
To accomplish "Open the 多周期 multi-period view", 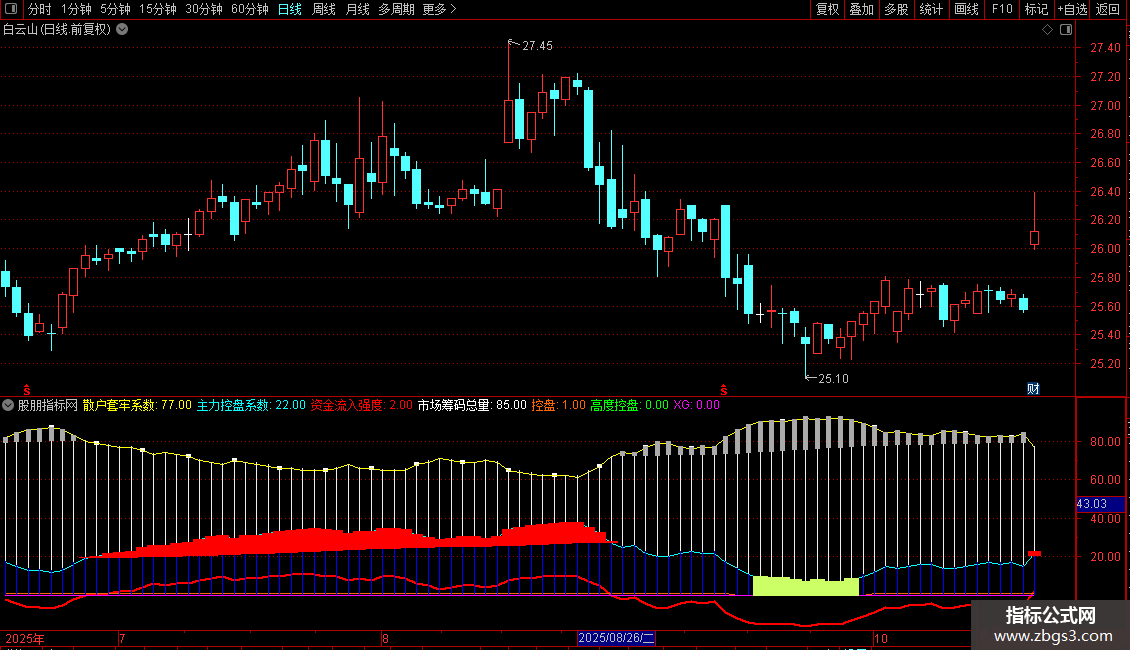I will 396,9.
